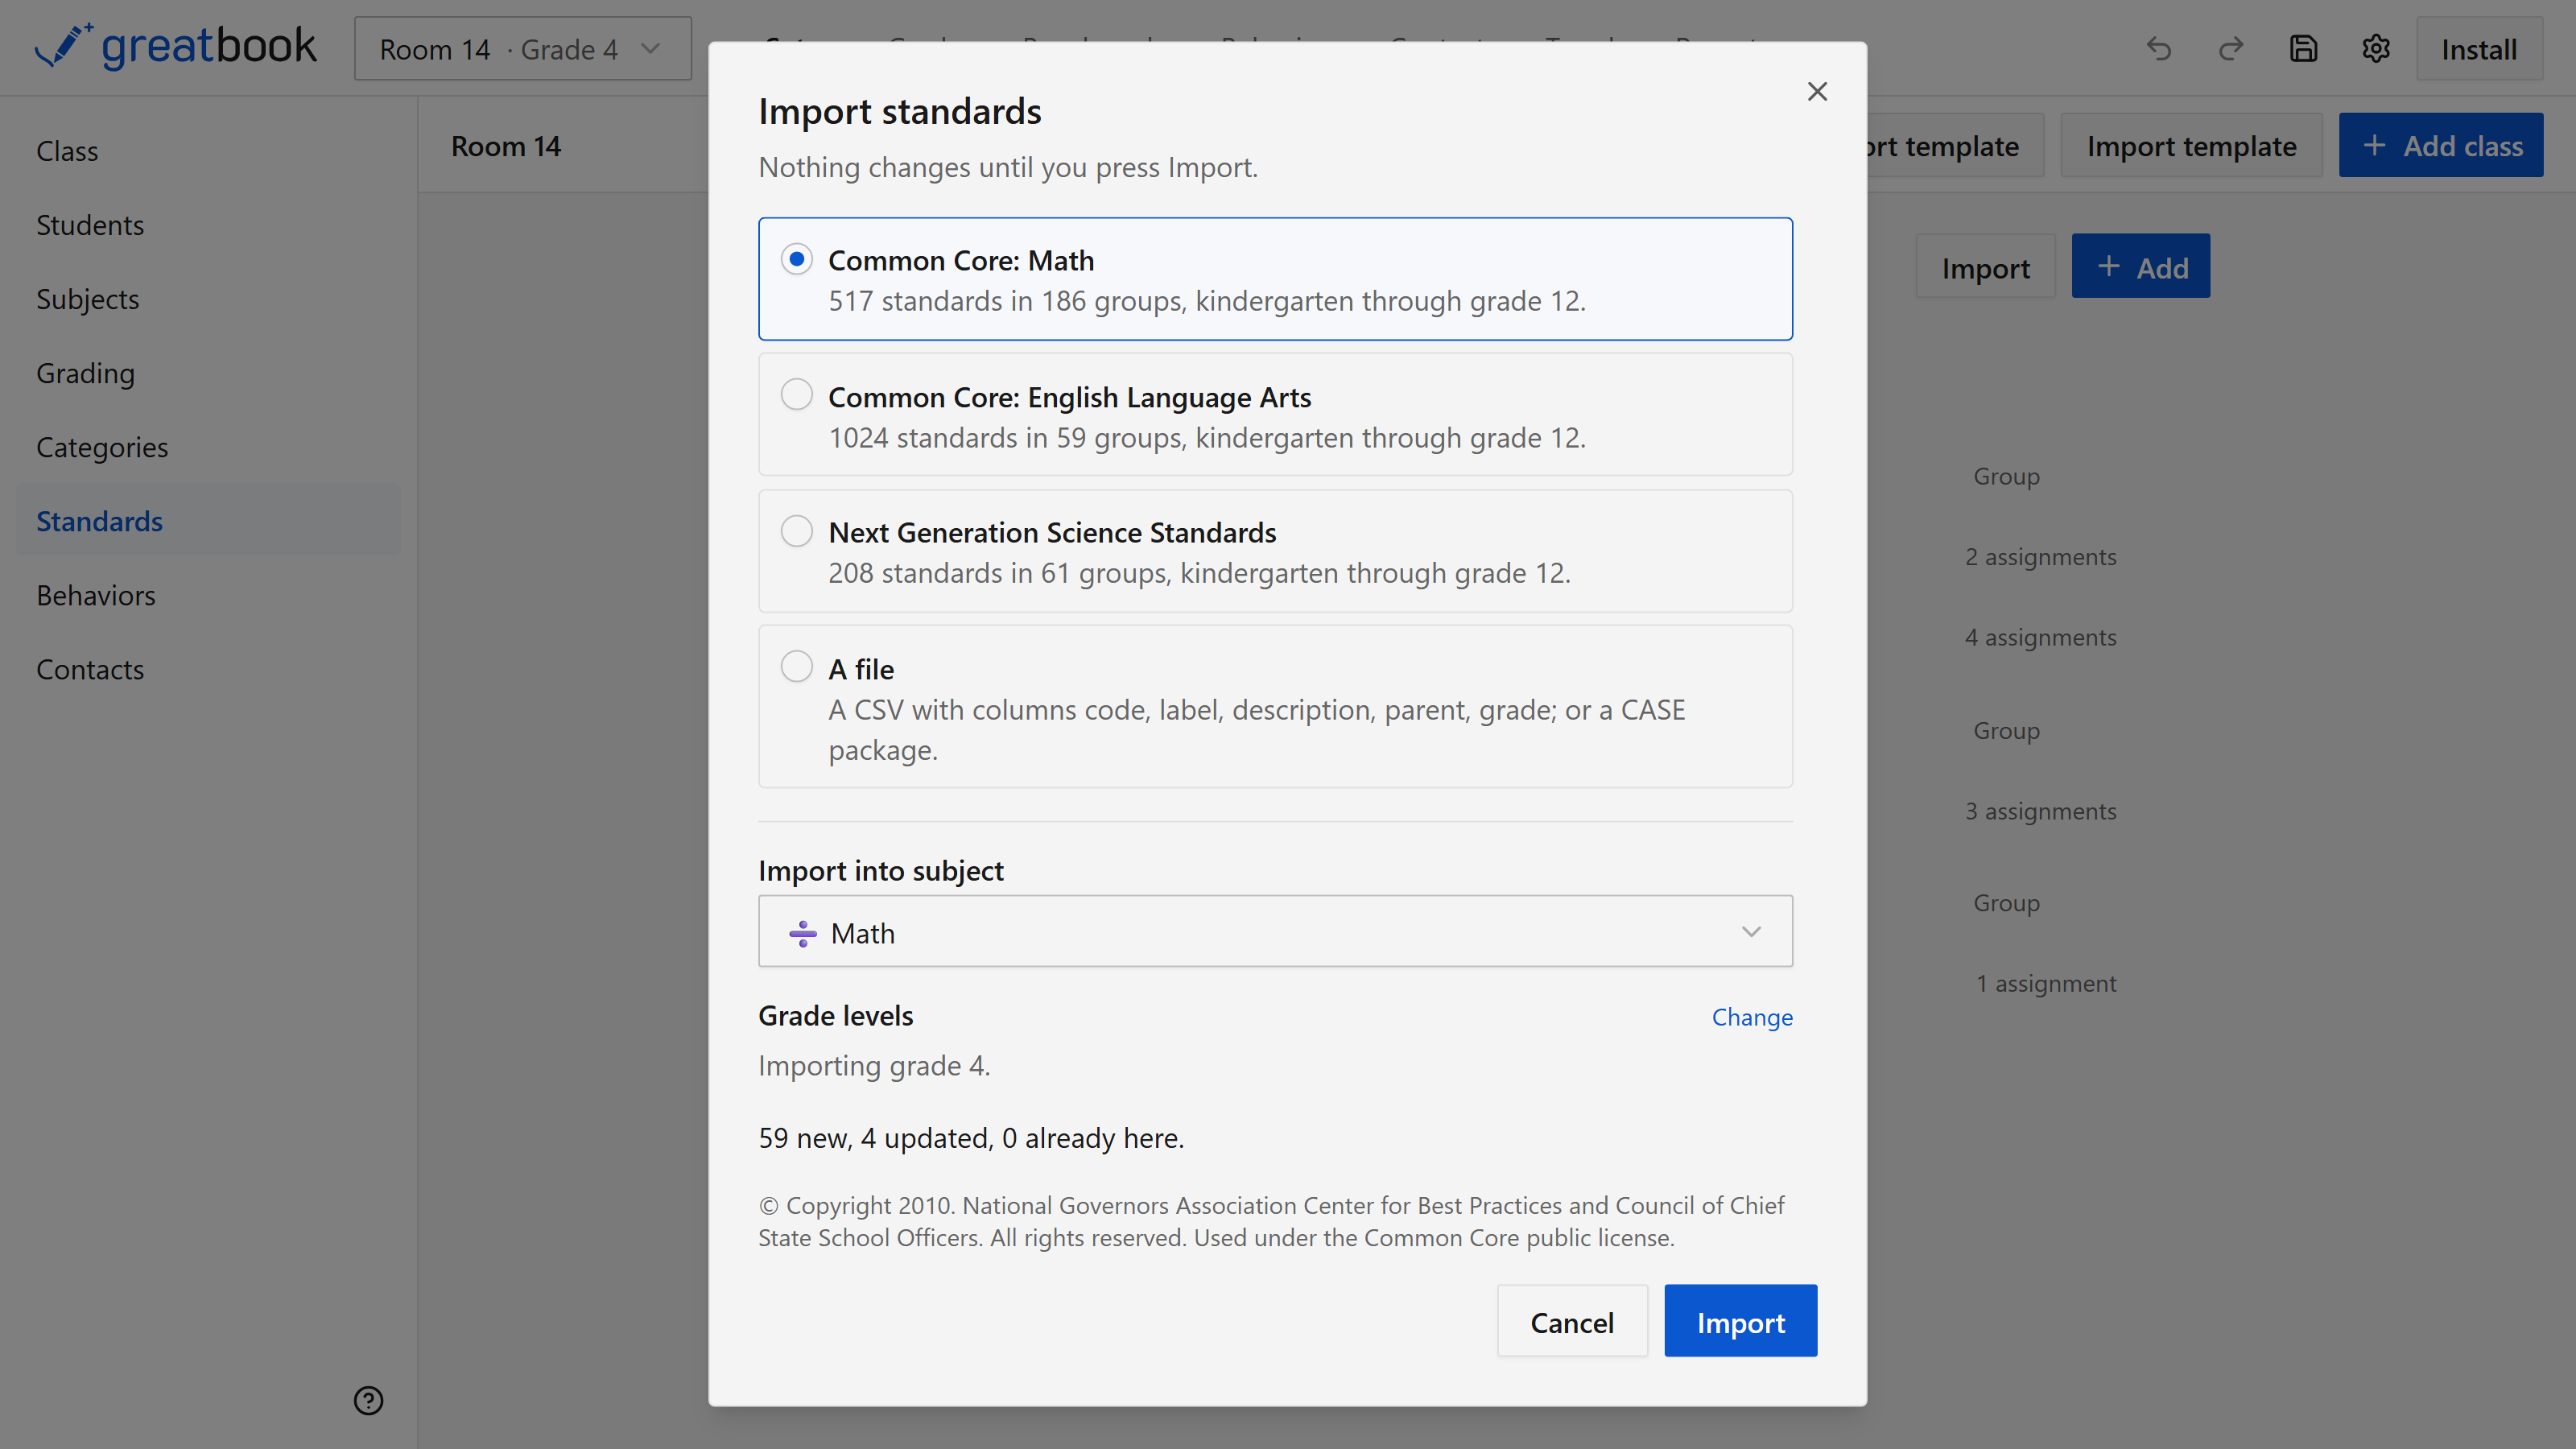
Task: Click the undo arrow icon
Action: pyautogui.click(x=2159, y=49)
